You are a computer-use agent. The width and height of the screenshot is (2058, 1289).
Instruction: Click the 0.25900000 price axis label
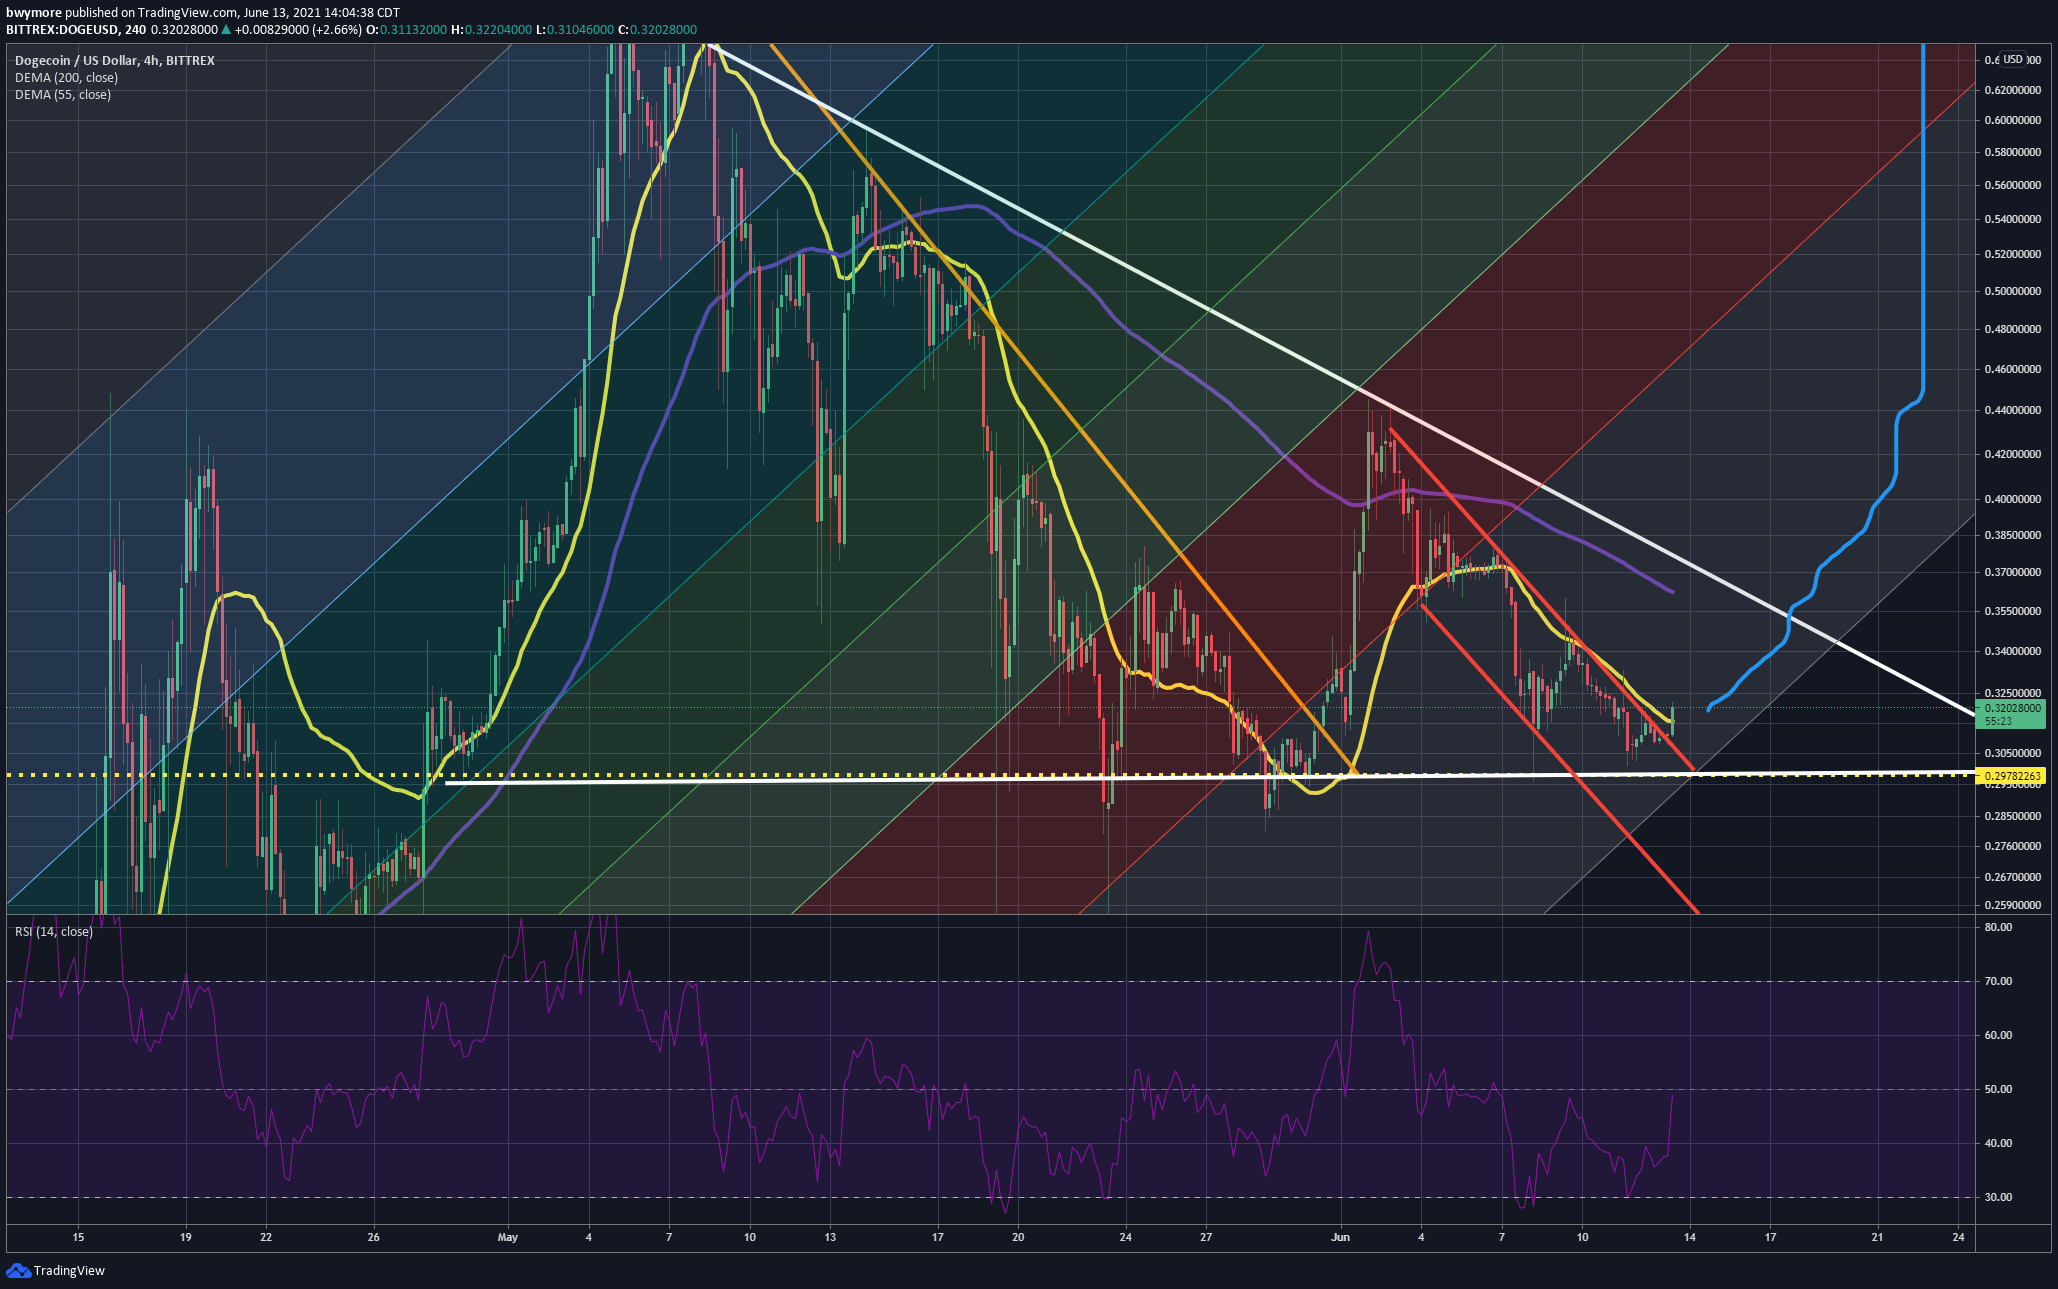2012,905
